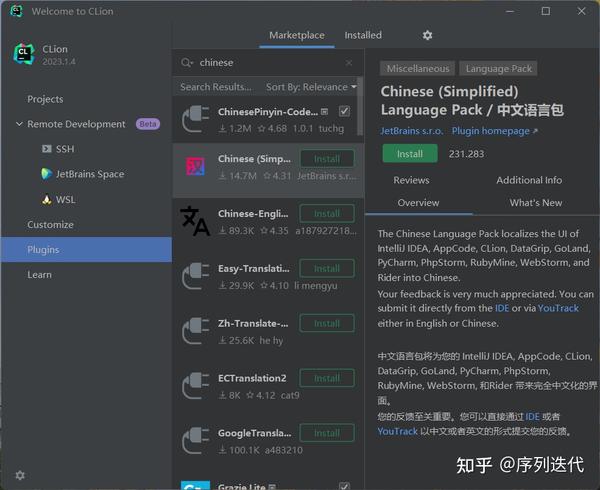Click into the plugin search field
The image size is (600, 490).
click(x=268, y=63)
